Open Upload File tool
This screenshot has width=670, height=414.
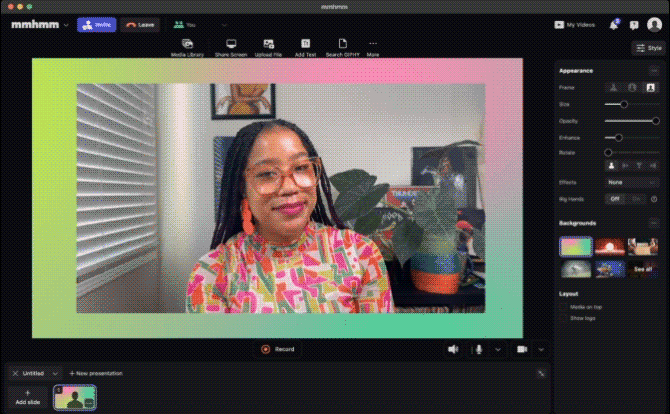coord(268,48)
